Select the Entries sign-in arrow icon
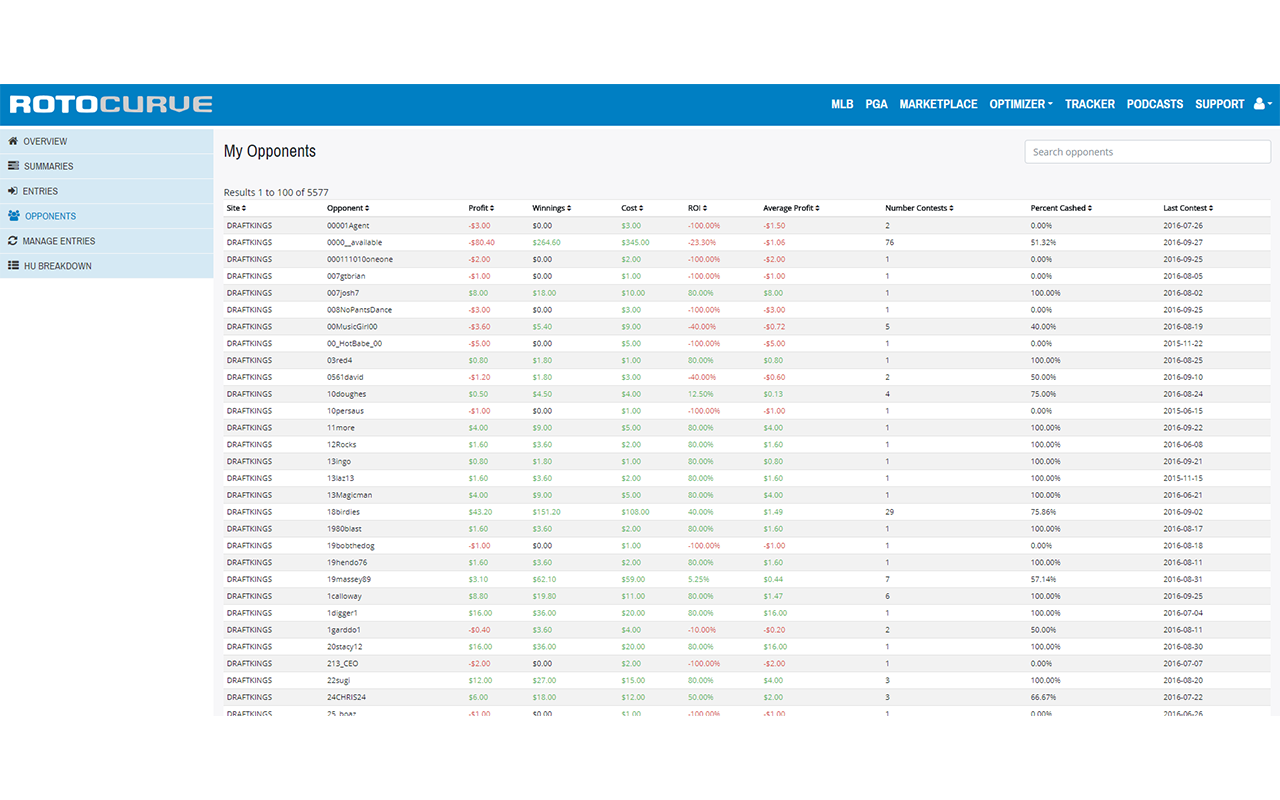 pos(14,191)
